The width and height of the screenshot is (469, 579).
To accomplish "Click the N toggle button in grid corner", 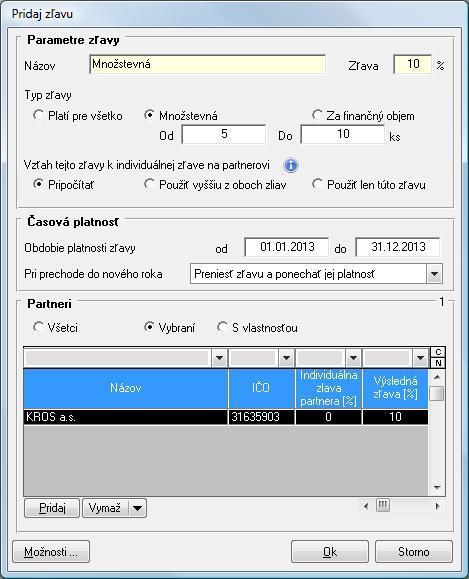I will click(x=438, y=363).
